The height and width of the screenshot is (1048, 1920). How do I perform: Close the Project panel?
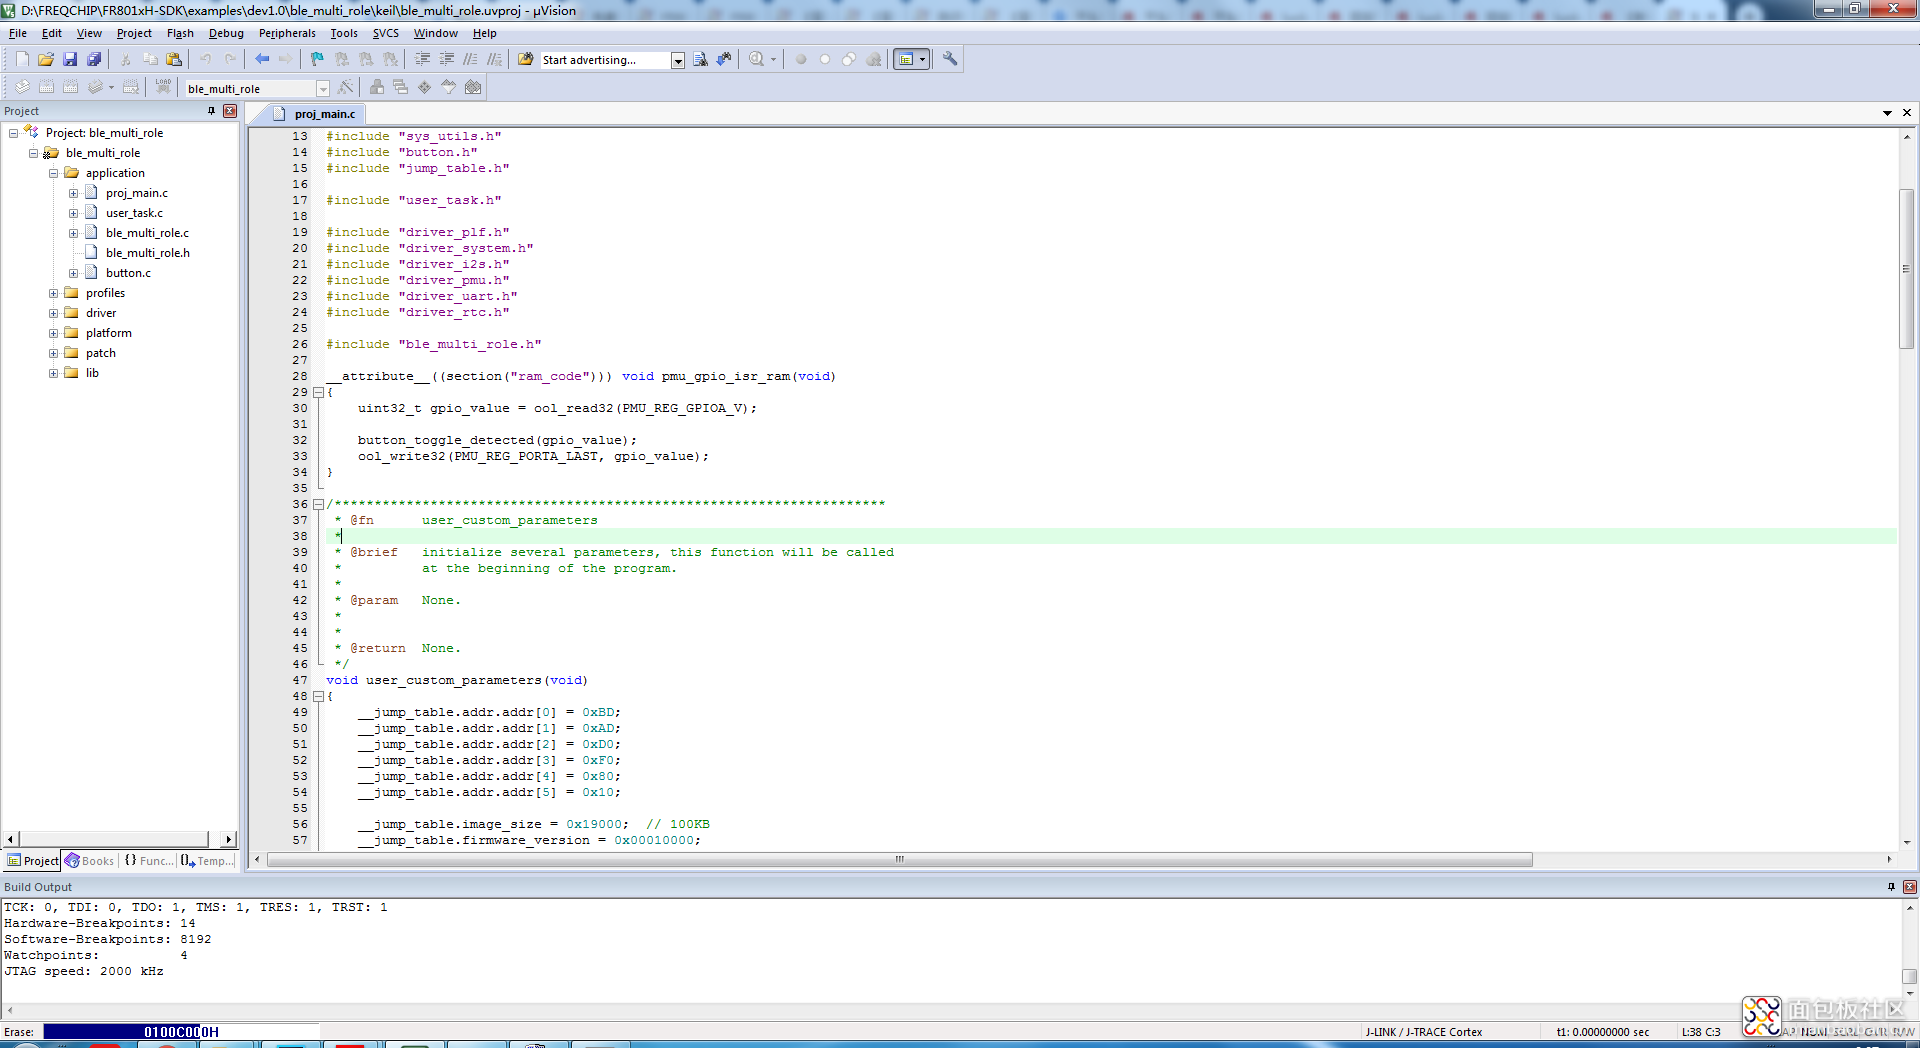click(230, 111)
